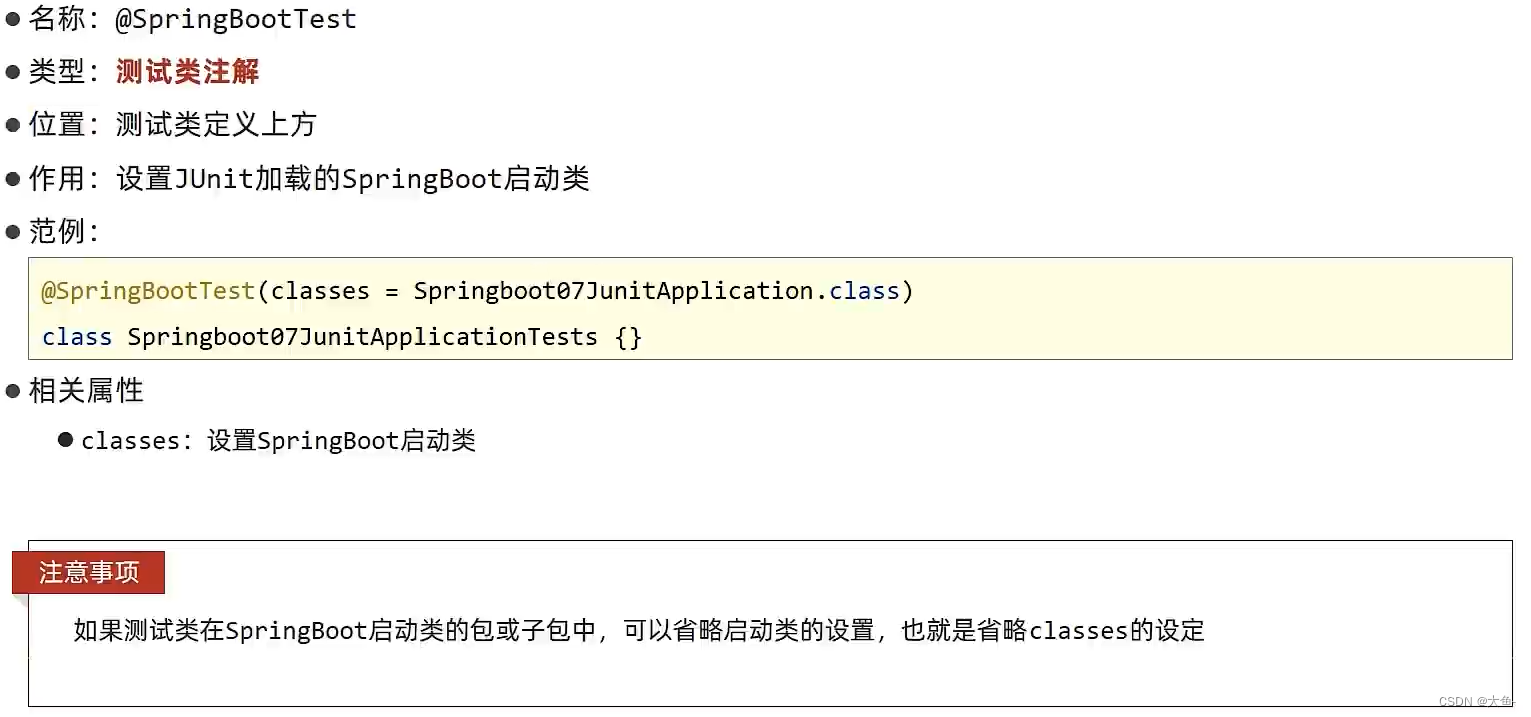The image size is (1531, 717).
Task: Click the note sentence about omitting classes
Action: pos(640,631)
